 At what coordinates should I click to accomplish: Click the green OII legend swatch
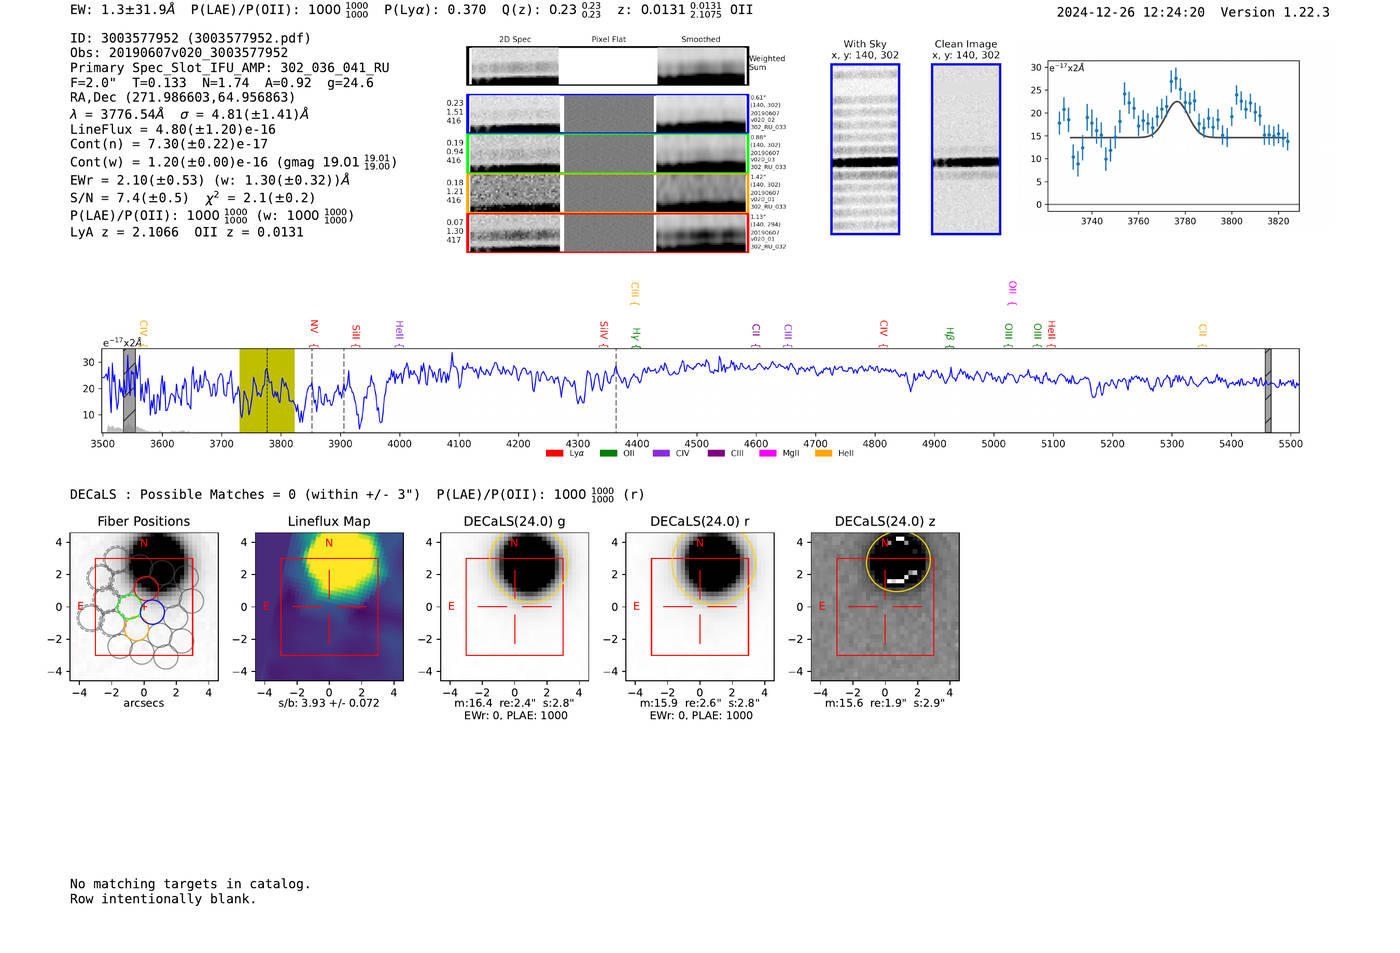coord(608,453)
